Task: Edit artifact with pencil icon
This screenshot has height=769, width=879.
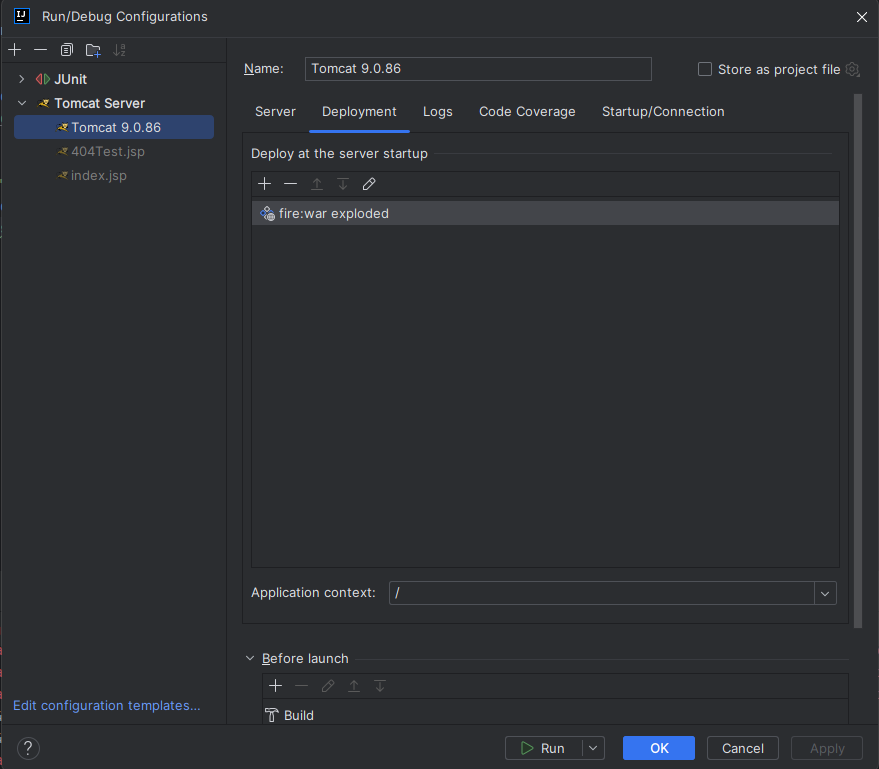Action: 369,184
